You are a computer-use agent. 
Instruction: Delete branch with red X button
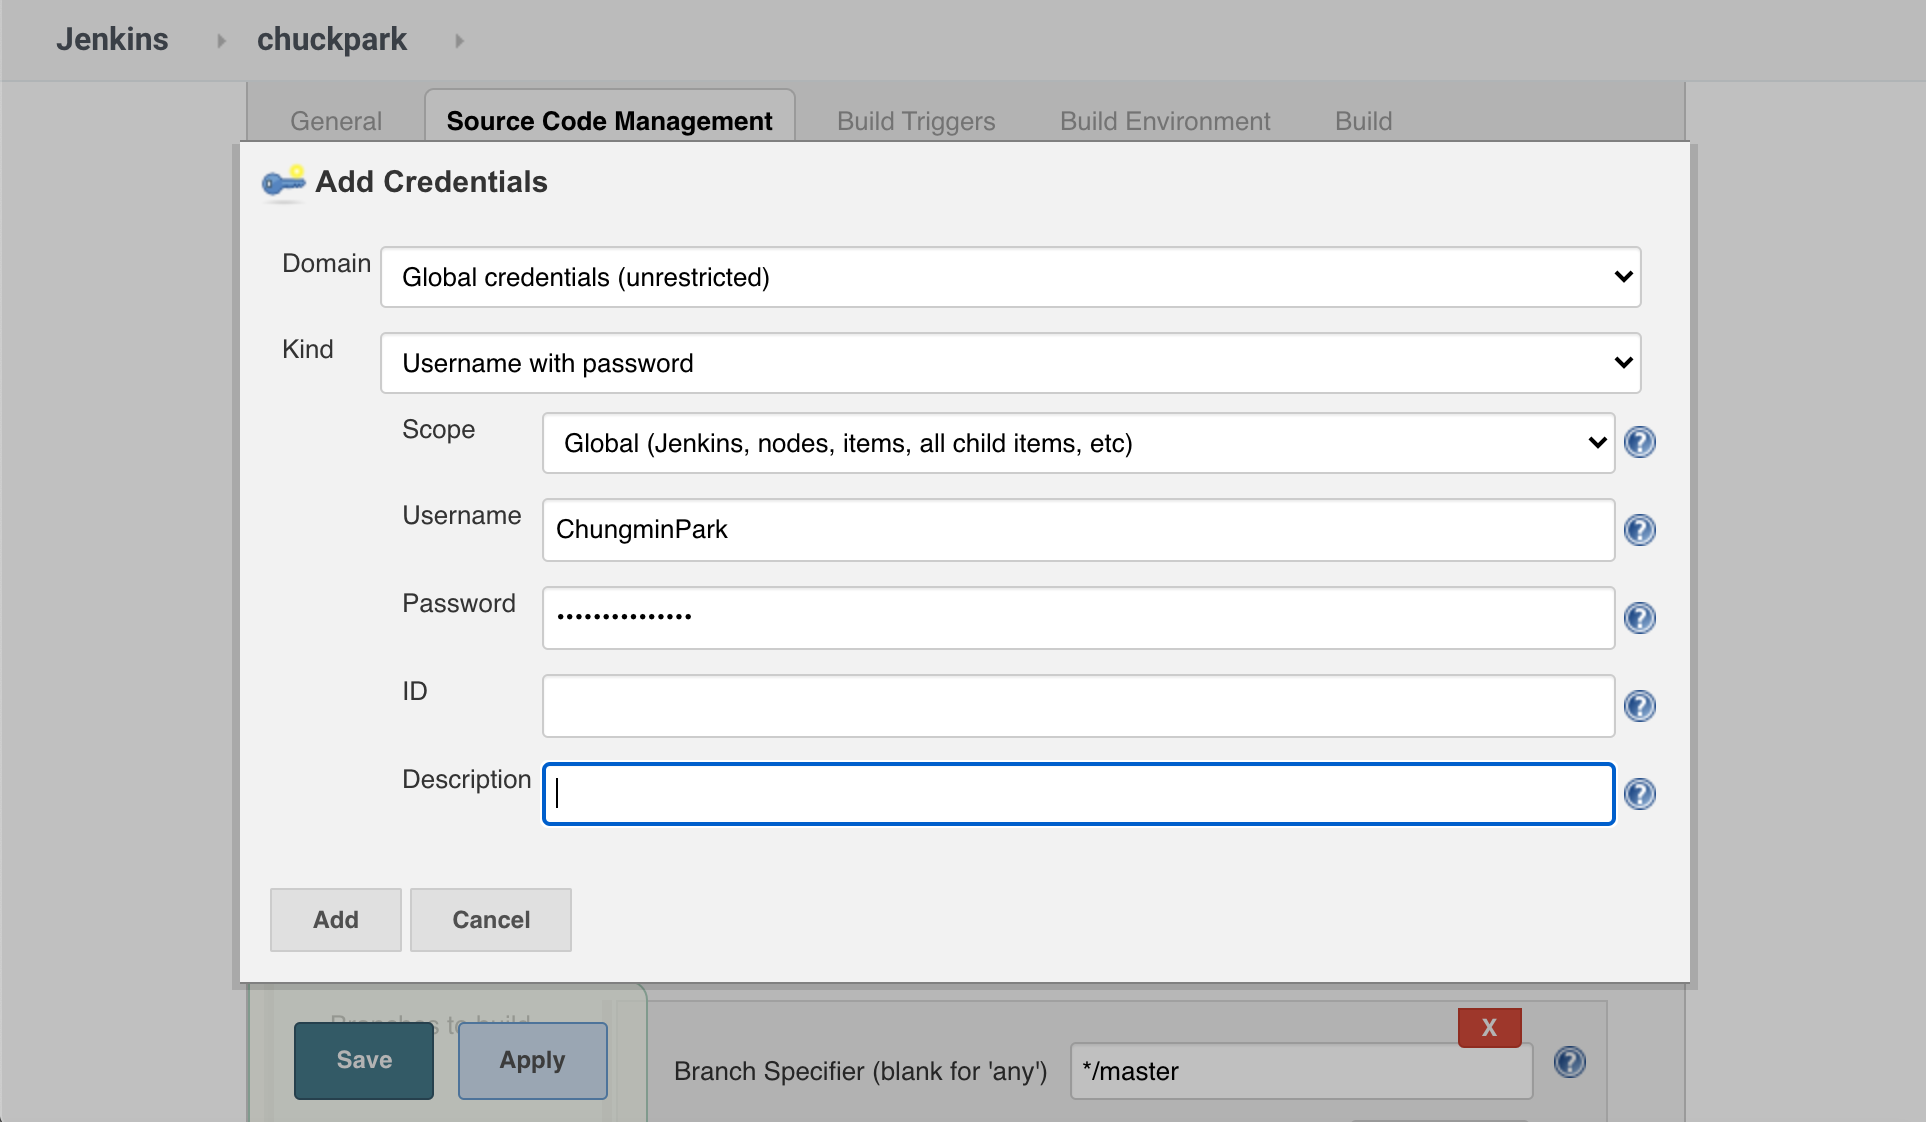tap(1489, 1027)
